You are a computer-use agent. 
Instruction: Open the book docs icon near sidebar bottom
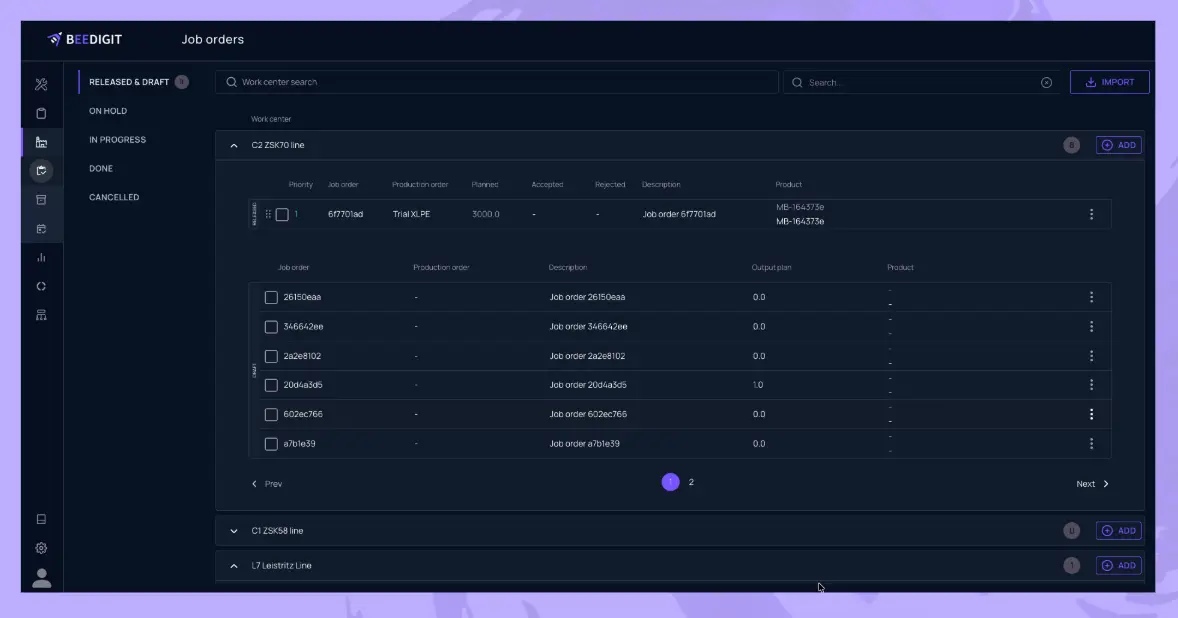pyautogui.click(x=41, y=519)
